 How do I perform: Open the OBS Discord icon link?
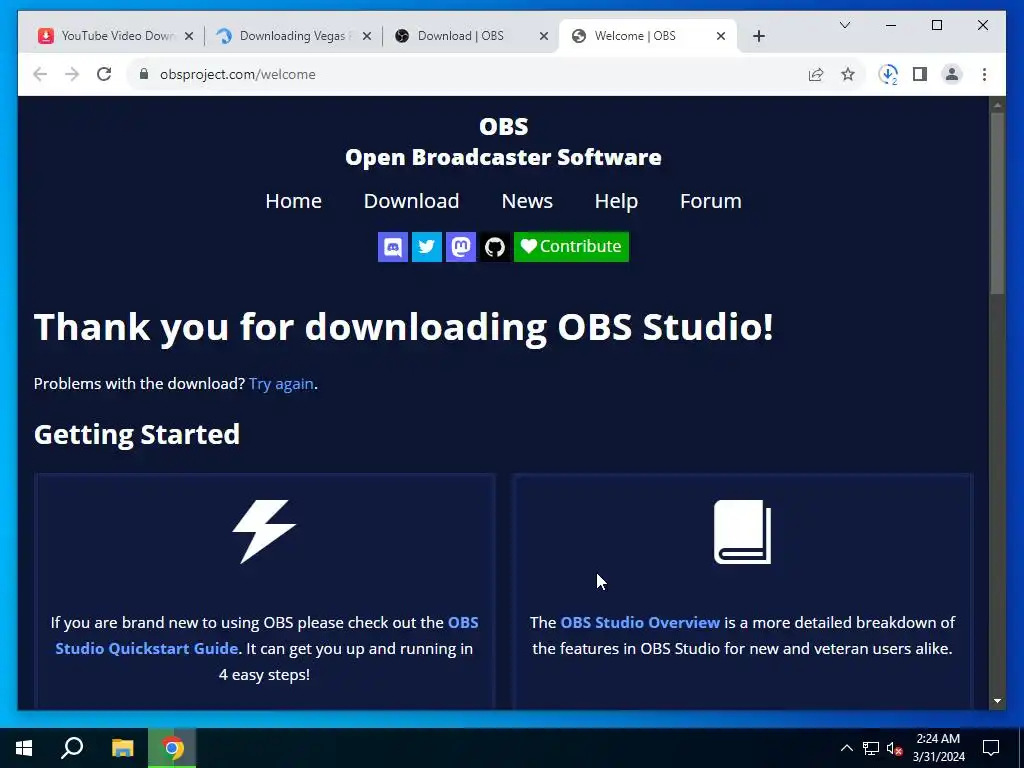click(392, 247)
